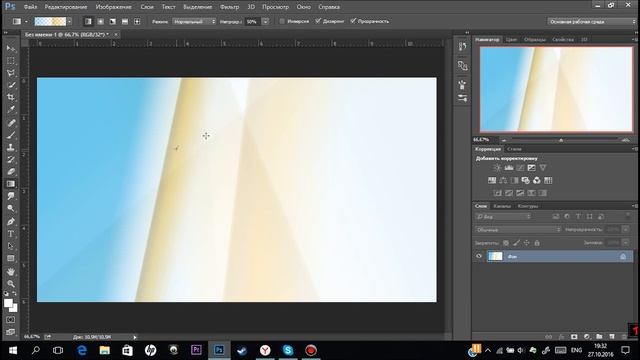The width and height of the screenshot is (640, 360).
Task: Open the layer blending mode dropdown
Action: (x=518, y=229)
